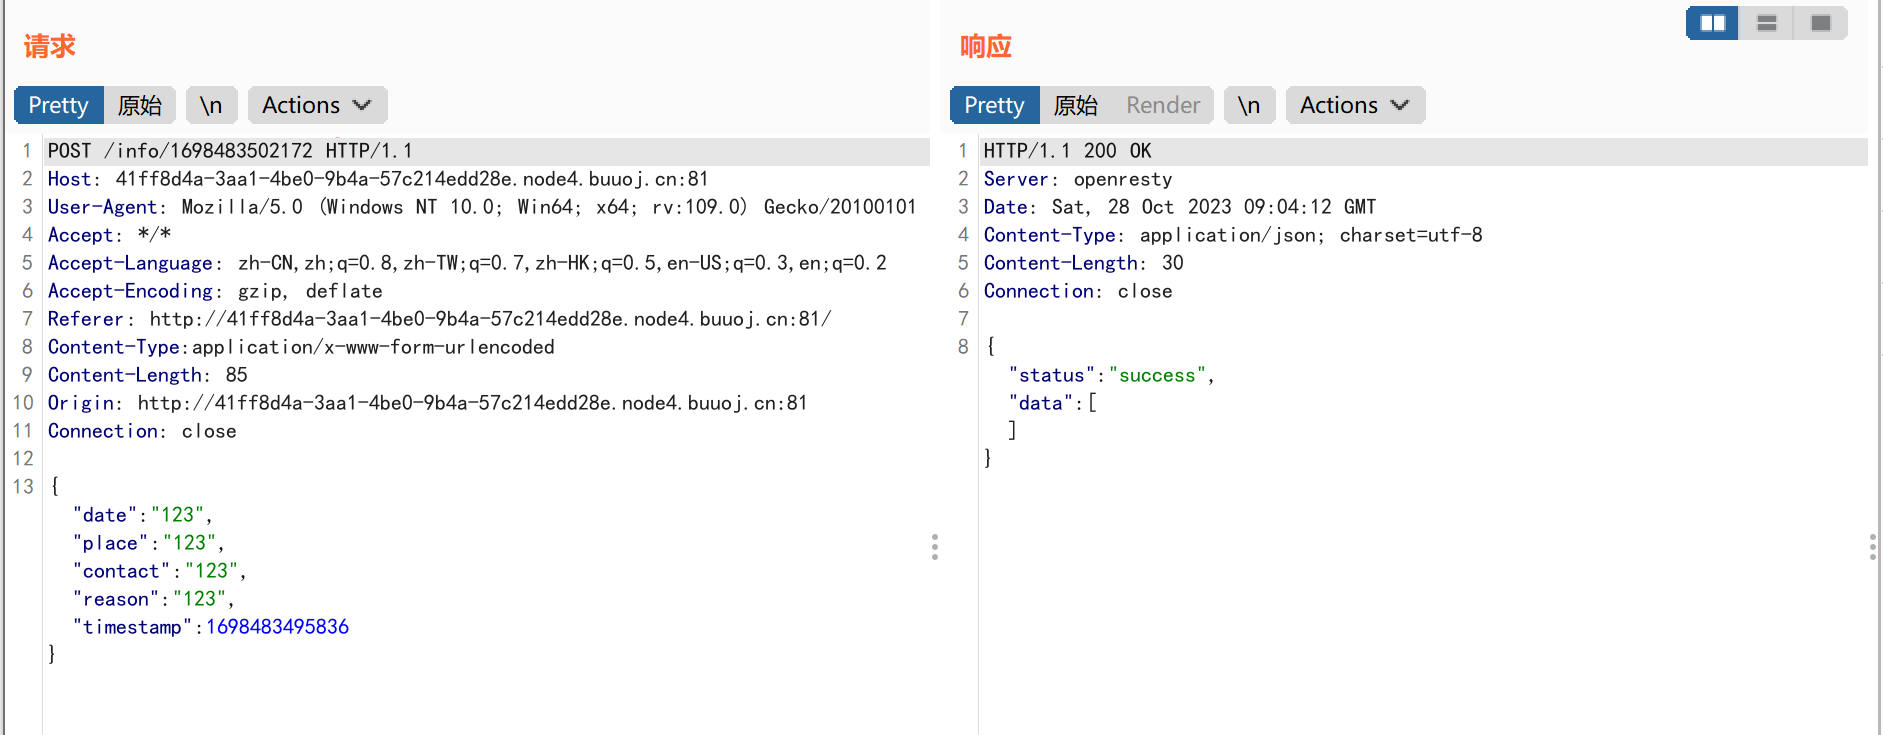Viewport: 1883px width, 735px height.
Task: Click the 响应 panel title
Action: point(986,46)
